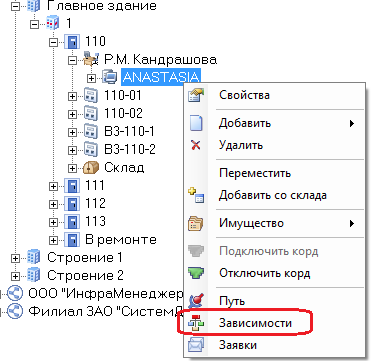Select the Главное здание tree label
The height and width of the screenshot is (361, 372).
102,6
